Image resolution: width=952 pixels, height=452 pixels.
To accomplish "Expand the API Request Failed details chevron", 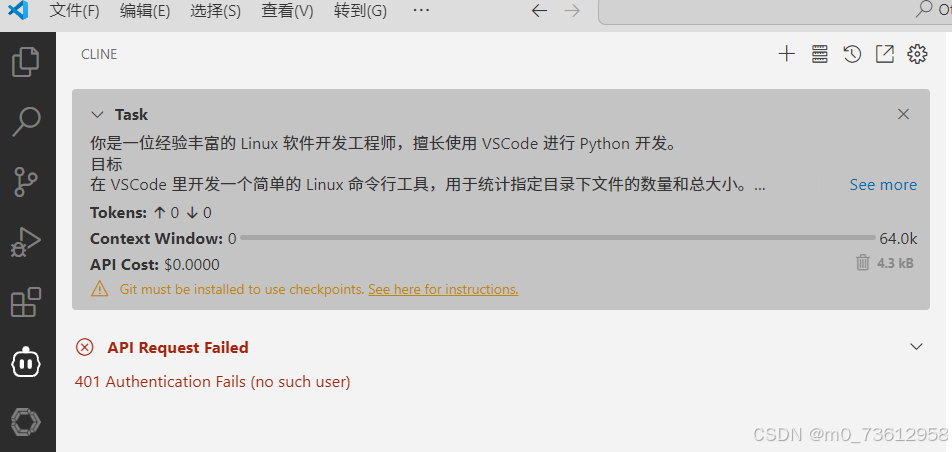I will [x=916, y=347].
